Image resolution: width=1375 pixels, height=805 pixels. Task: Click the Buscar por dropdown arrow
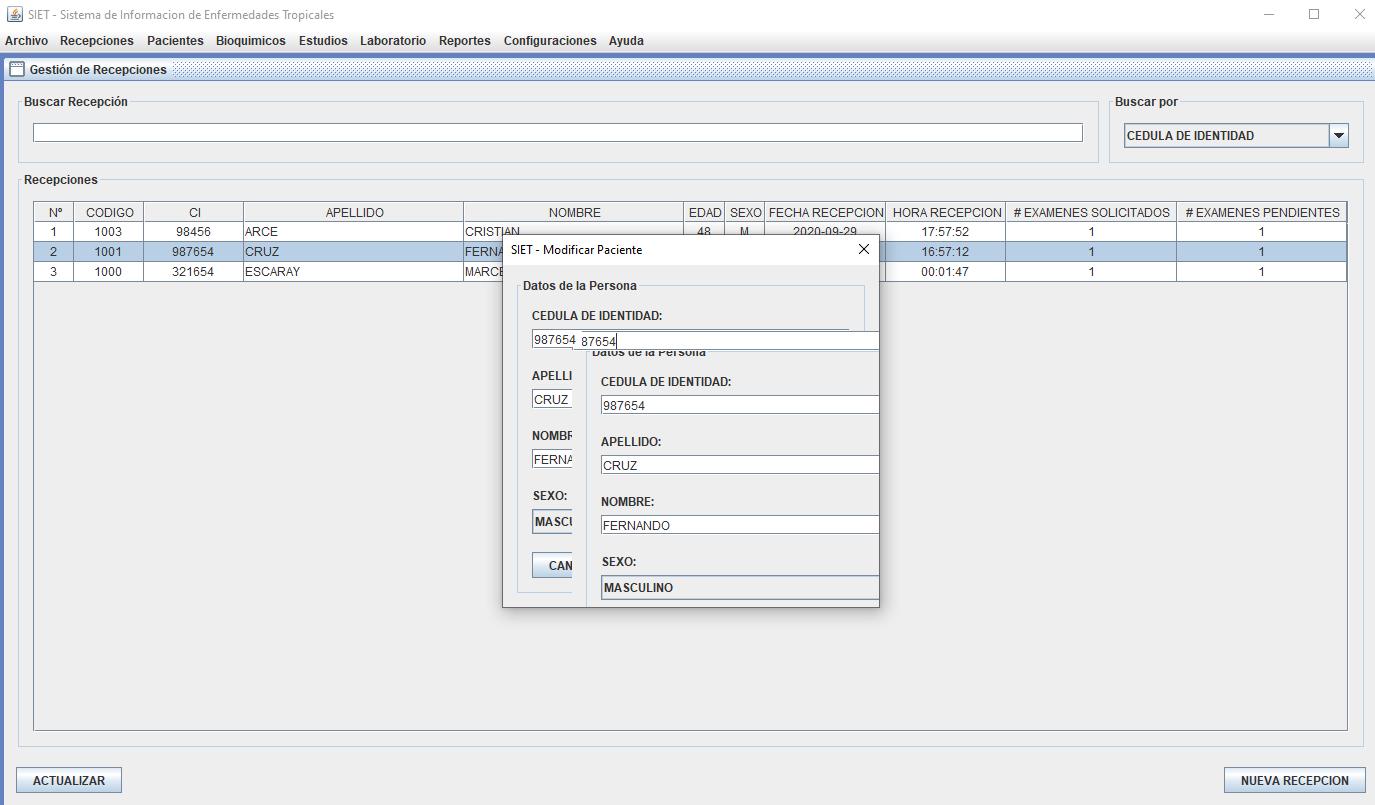tap(1339, 136)
